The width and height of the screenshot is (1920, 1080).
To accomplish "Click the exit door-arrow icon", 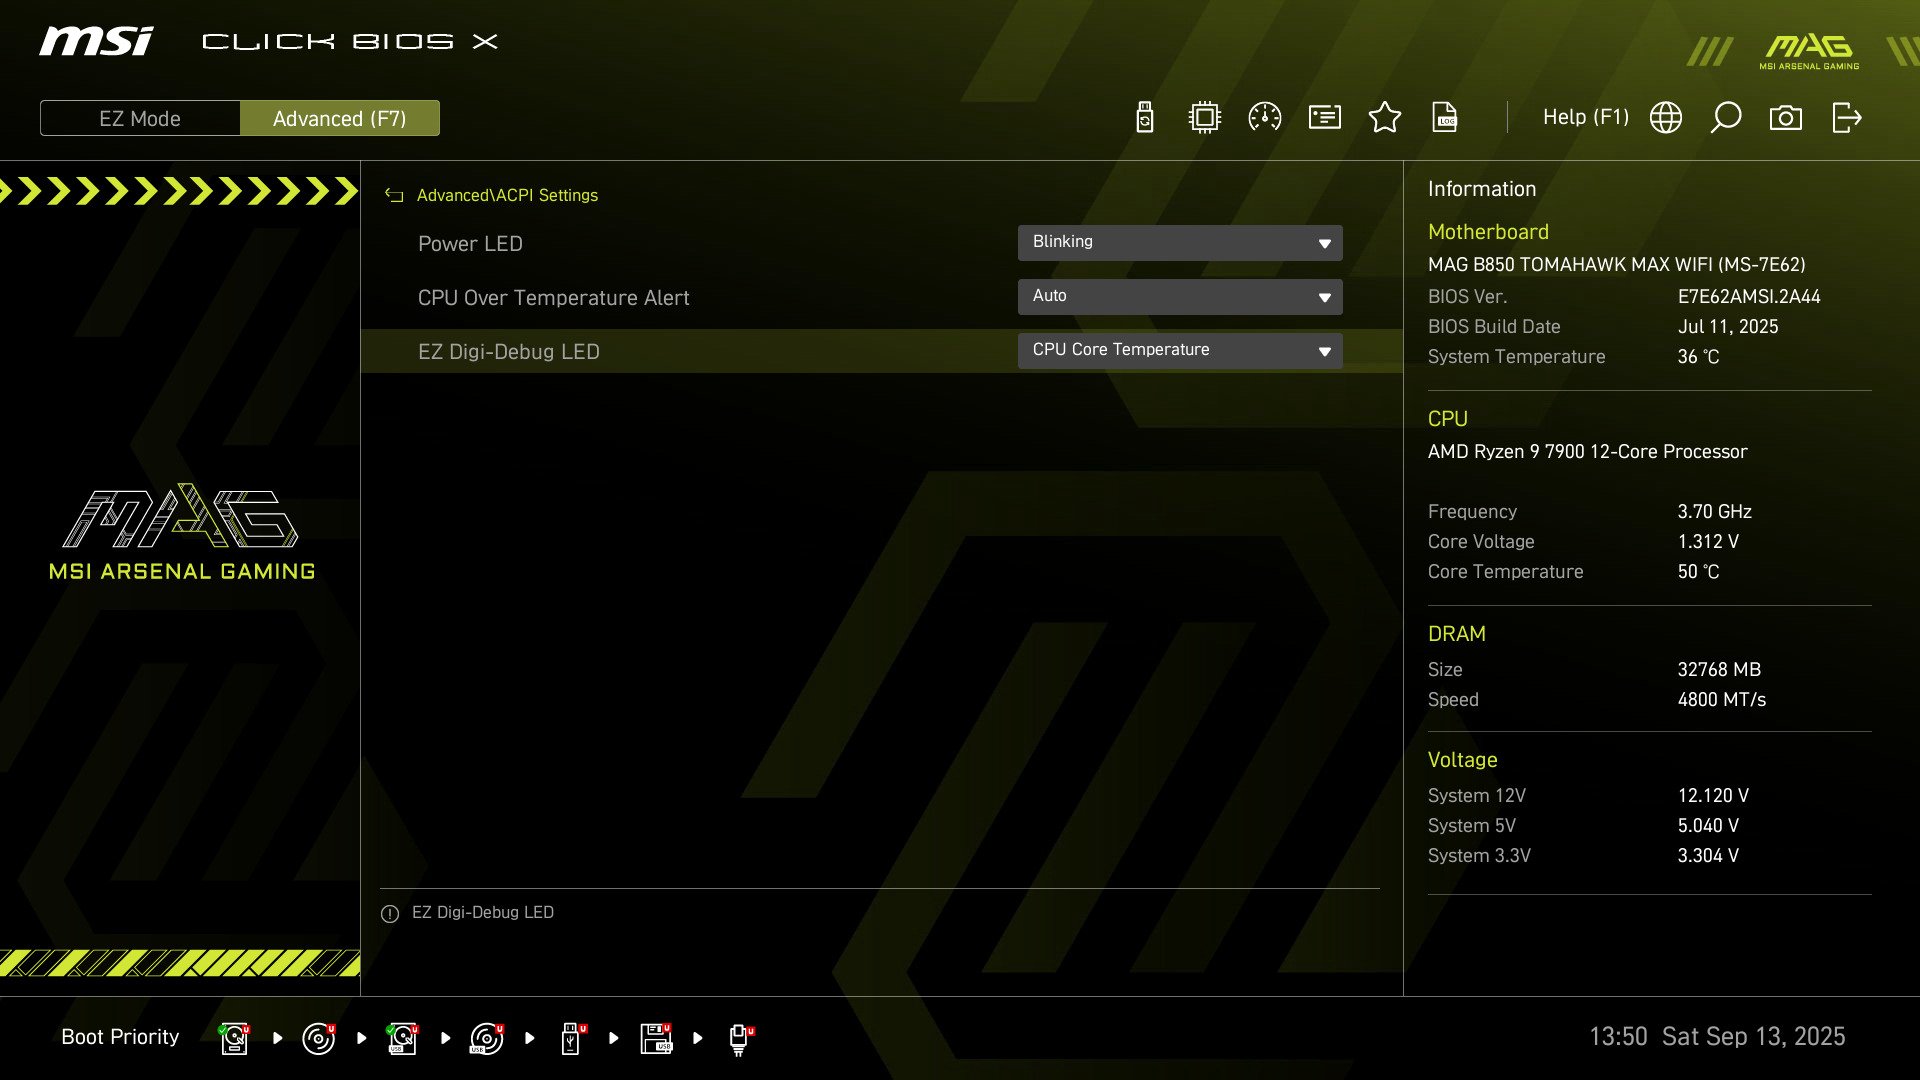I will tap(1846, 118).
